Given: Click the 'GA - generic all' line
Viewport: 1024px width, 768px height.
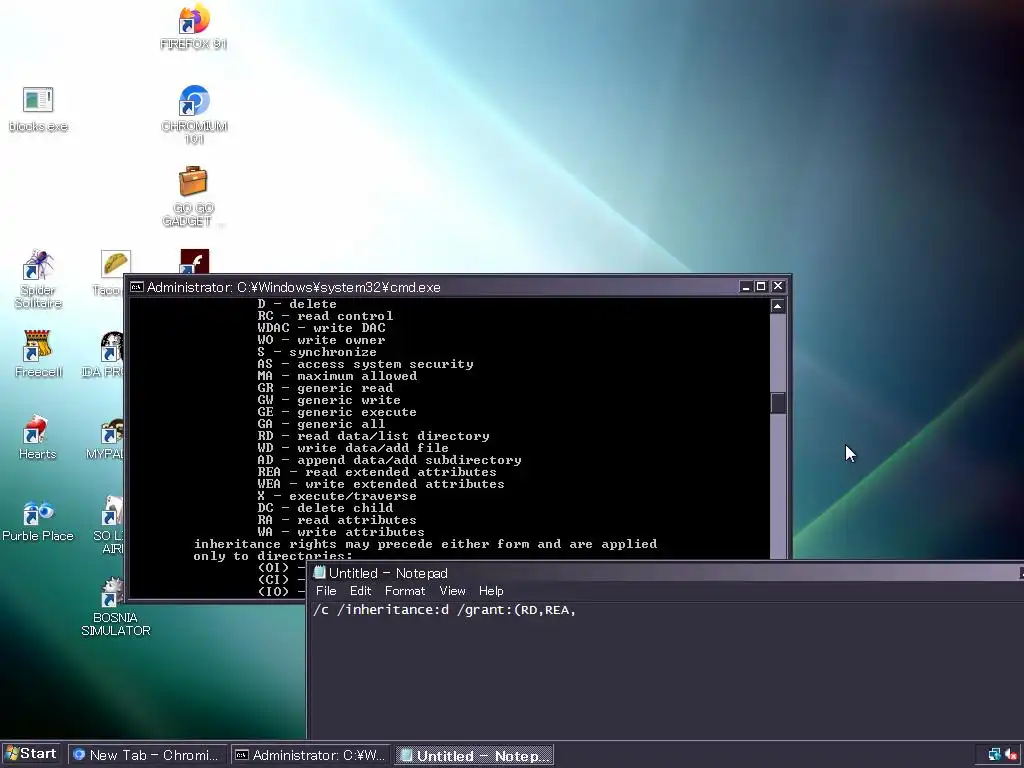Looking at the screenshot, I should (x=321, y=424).
